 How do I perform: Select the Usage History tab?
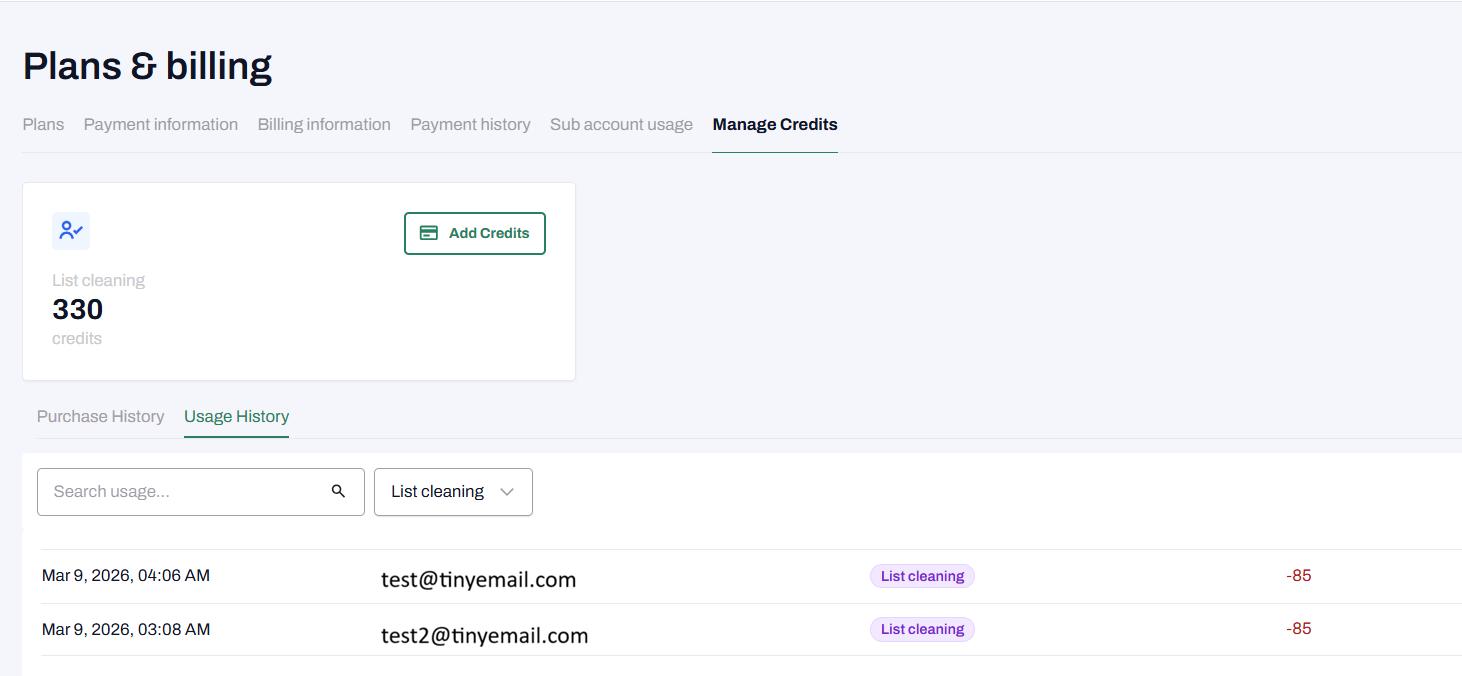(x=236, y=416)
